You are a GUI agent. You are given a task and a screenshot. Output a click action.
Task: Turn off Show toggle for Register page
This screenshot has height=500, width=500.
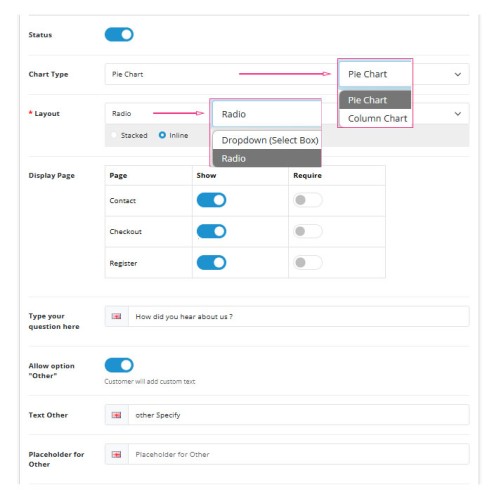pyautogui.click(x=211, y=262)
